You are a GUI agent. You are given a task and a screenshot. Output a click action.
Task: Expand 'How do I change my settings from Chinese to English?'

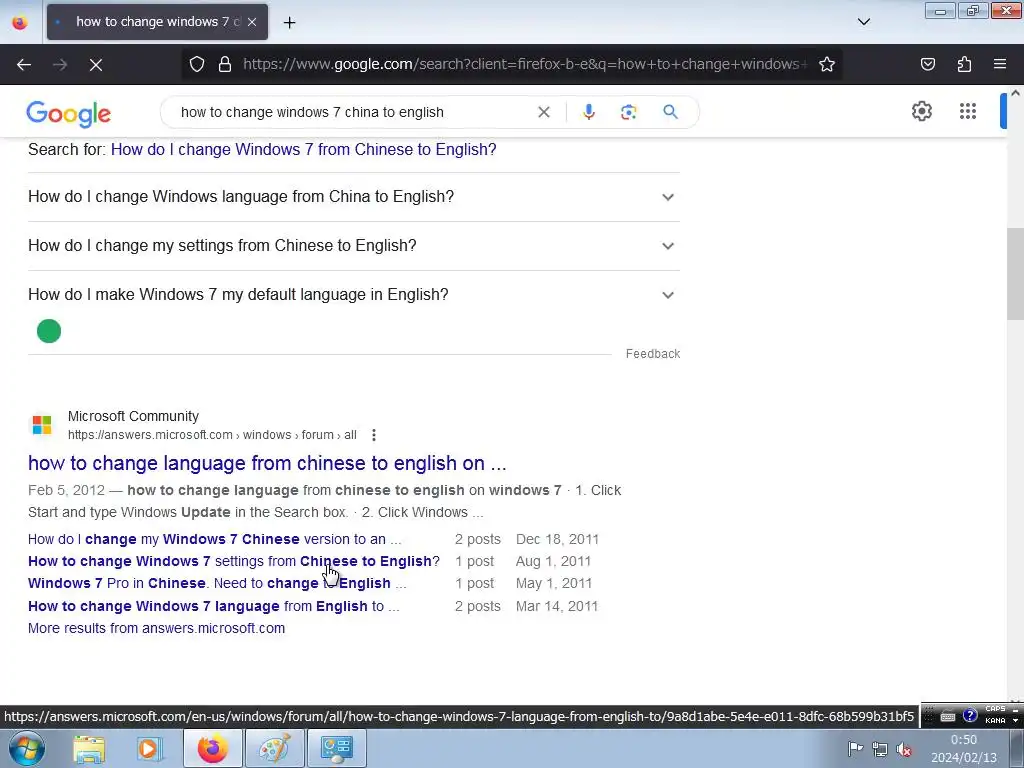pos(354,246)
